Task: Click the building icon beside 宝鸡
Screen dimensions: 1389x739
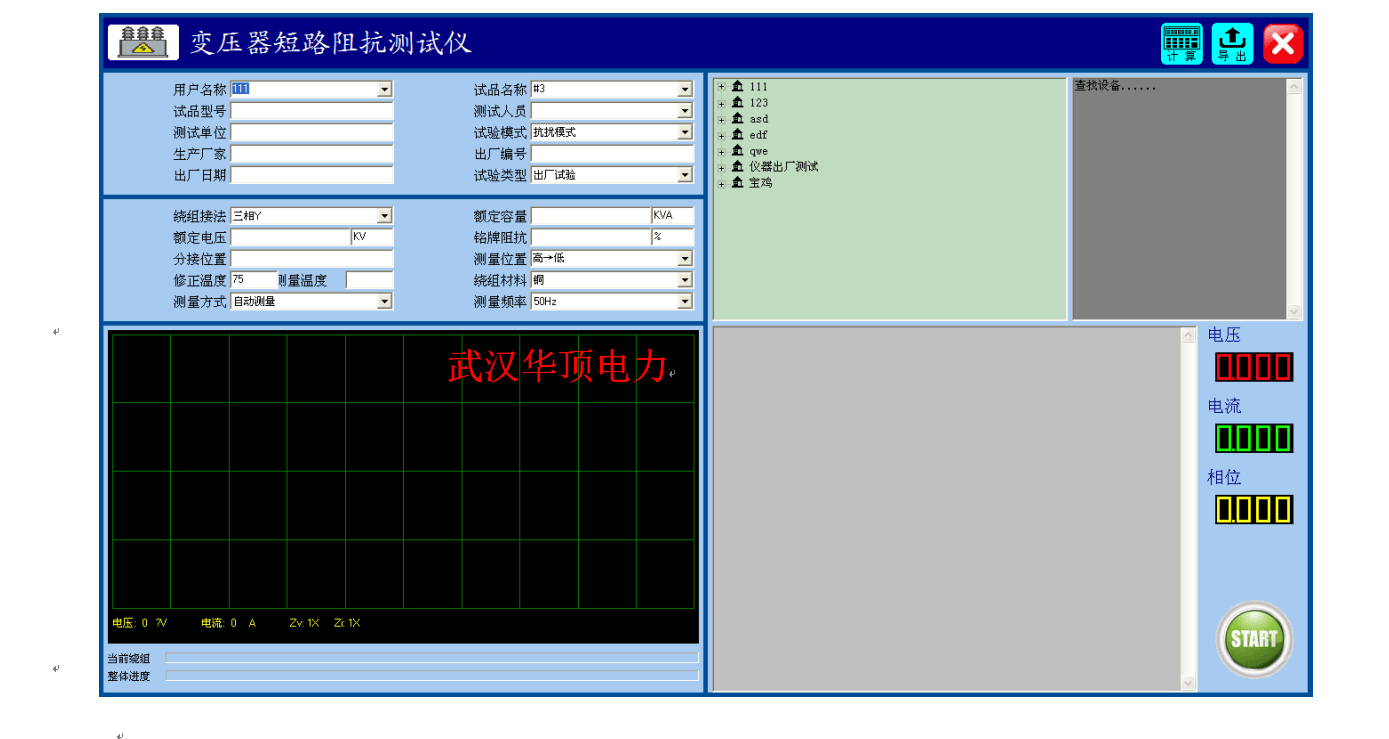Action: tap(737, 183)
